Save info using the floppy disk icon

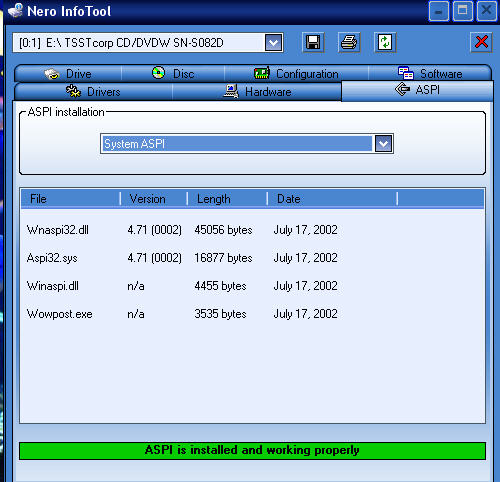[x=313, y=42]
